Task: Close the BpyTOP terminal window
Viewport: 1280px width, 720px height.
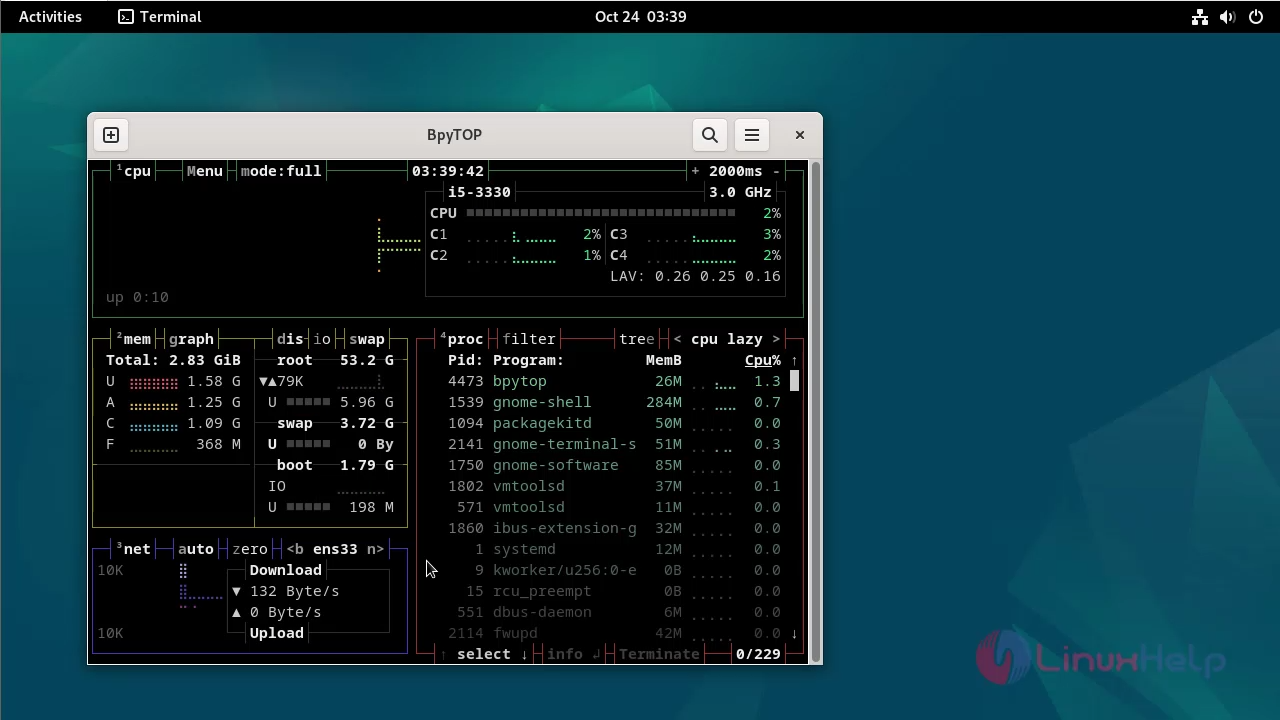Action: 800,135
